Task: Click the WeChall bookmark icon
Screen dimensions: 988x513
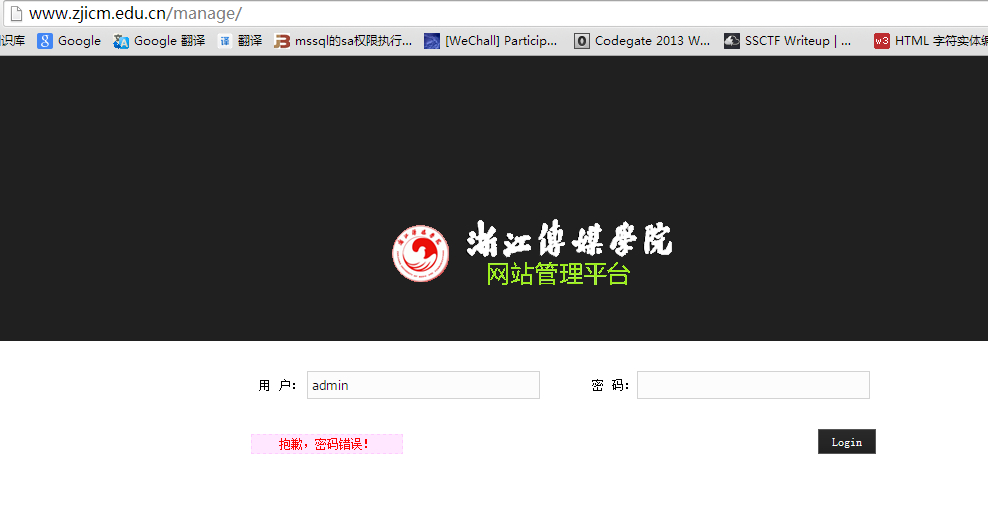Action: (432, 41)
